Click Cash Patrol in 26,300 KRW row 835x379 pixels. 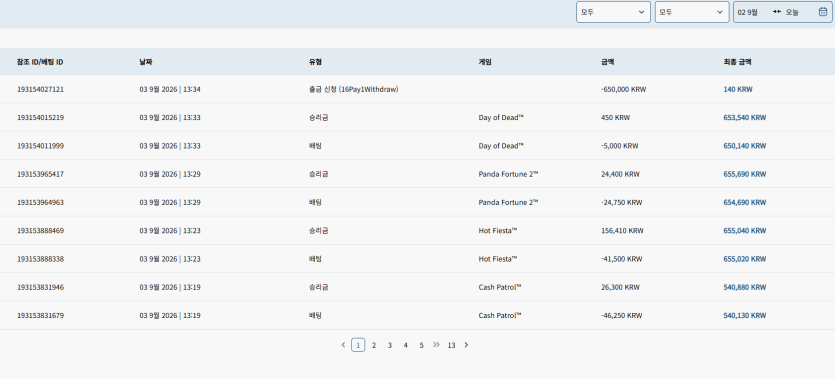(500, 287)
